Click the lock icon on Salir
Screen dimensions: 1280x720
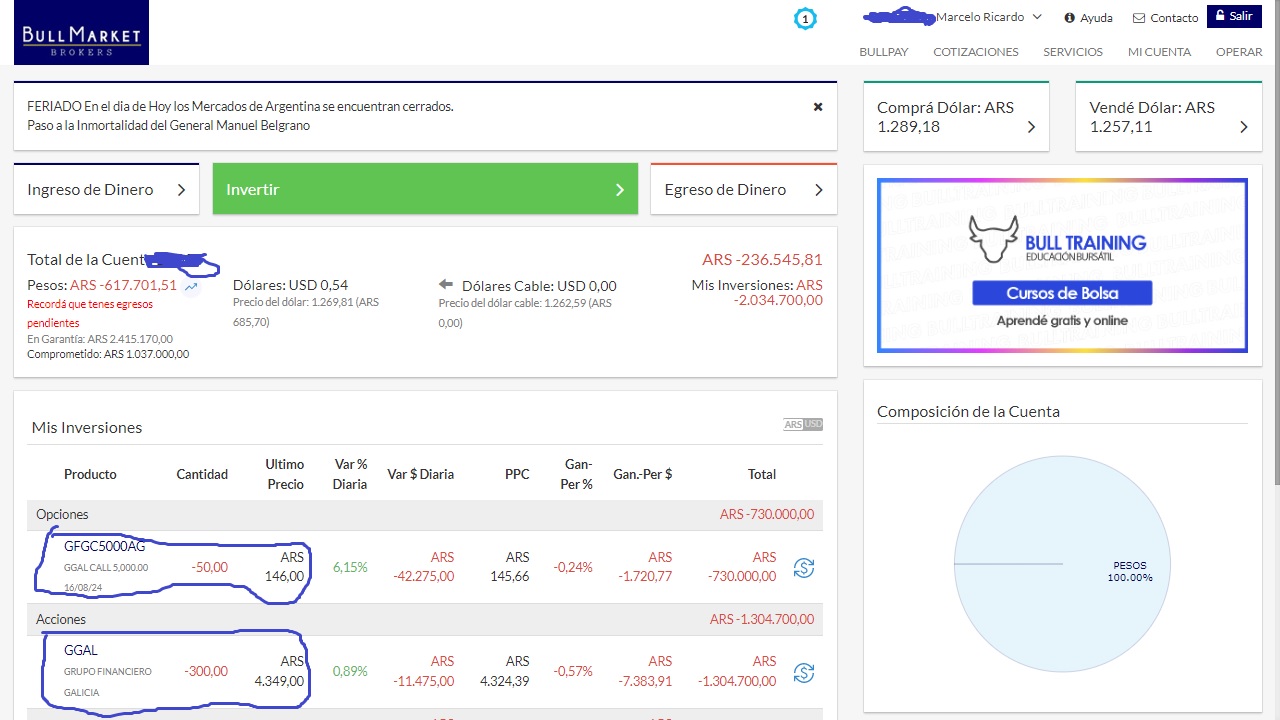click(x=1220, y=16)
